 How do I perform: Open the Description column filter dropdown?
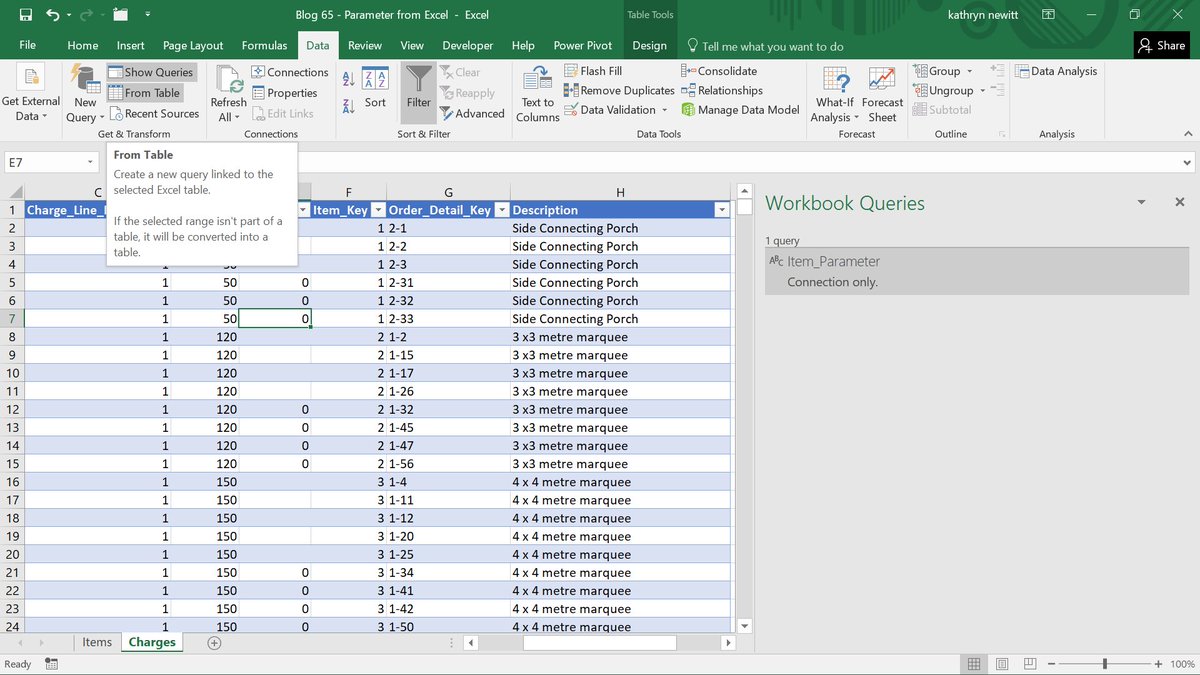(722, 210)
